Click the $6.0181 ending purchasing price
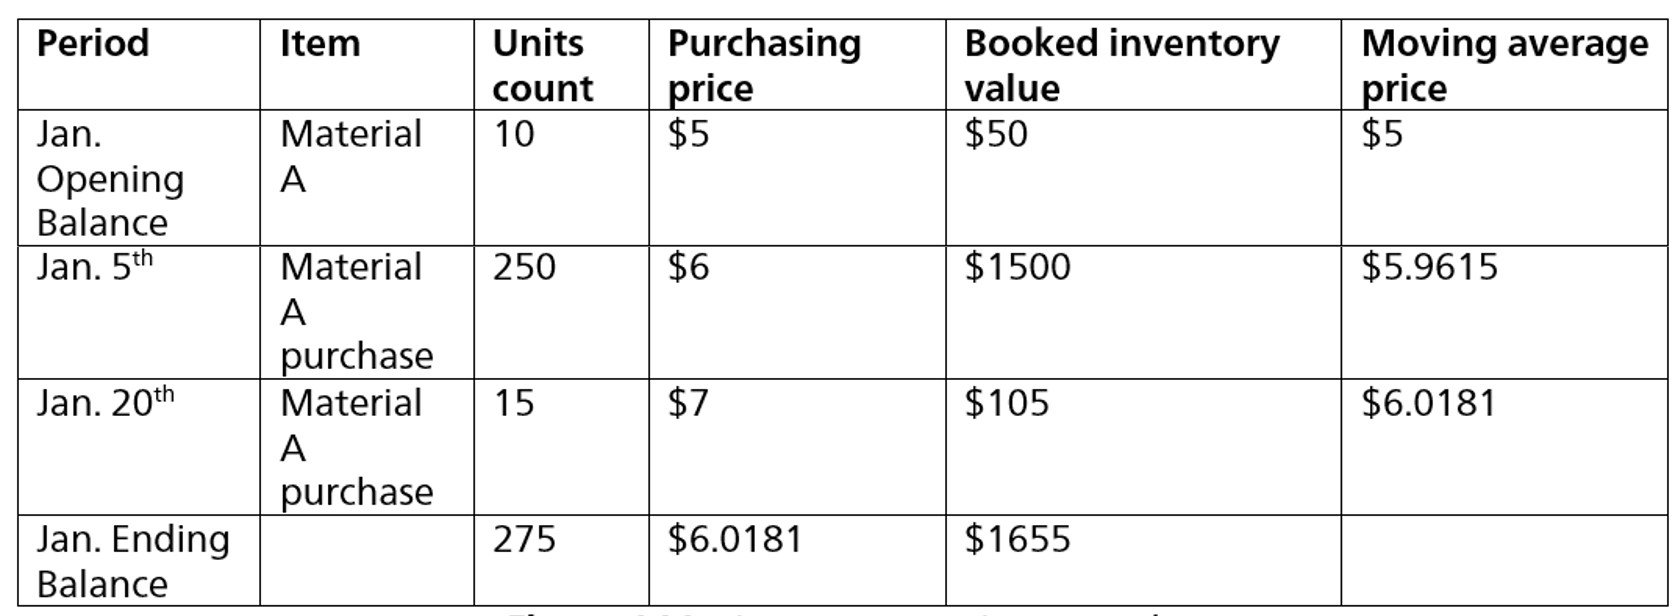This screenshot has height=616, width=1680. point(797,560)
